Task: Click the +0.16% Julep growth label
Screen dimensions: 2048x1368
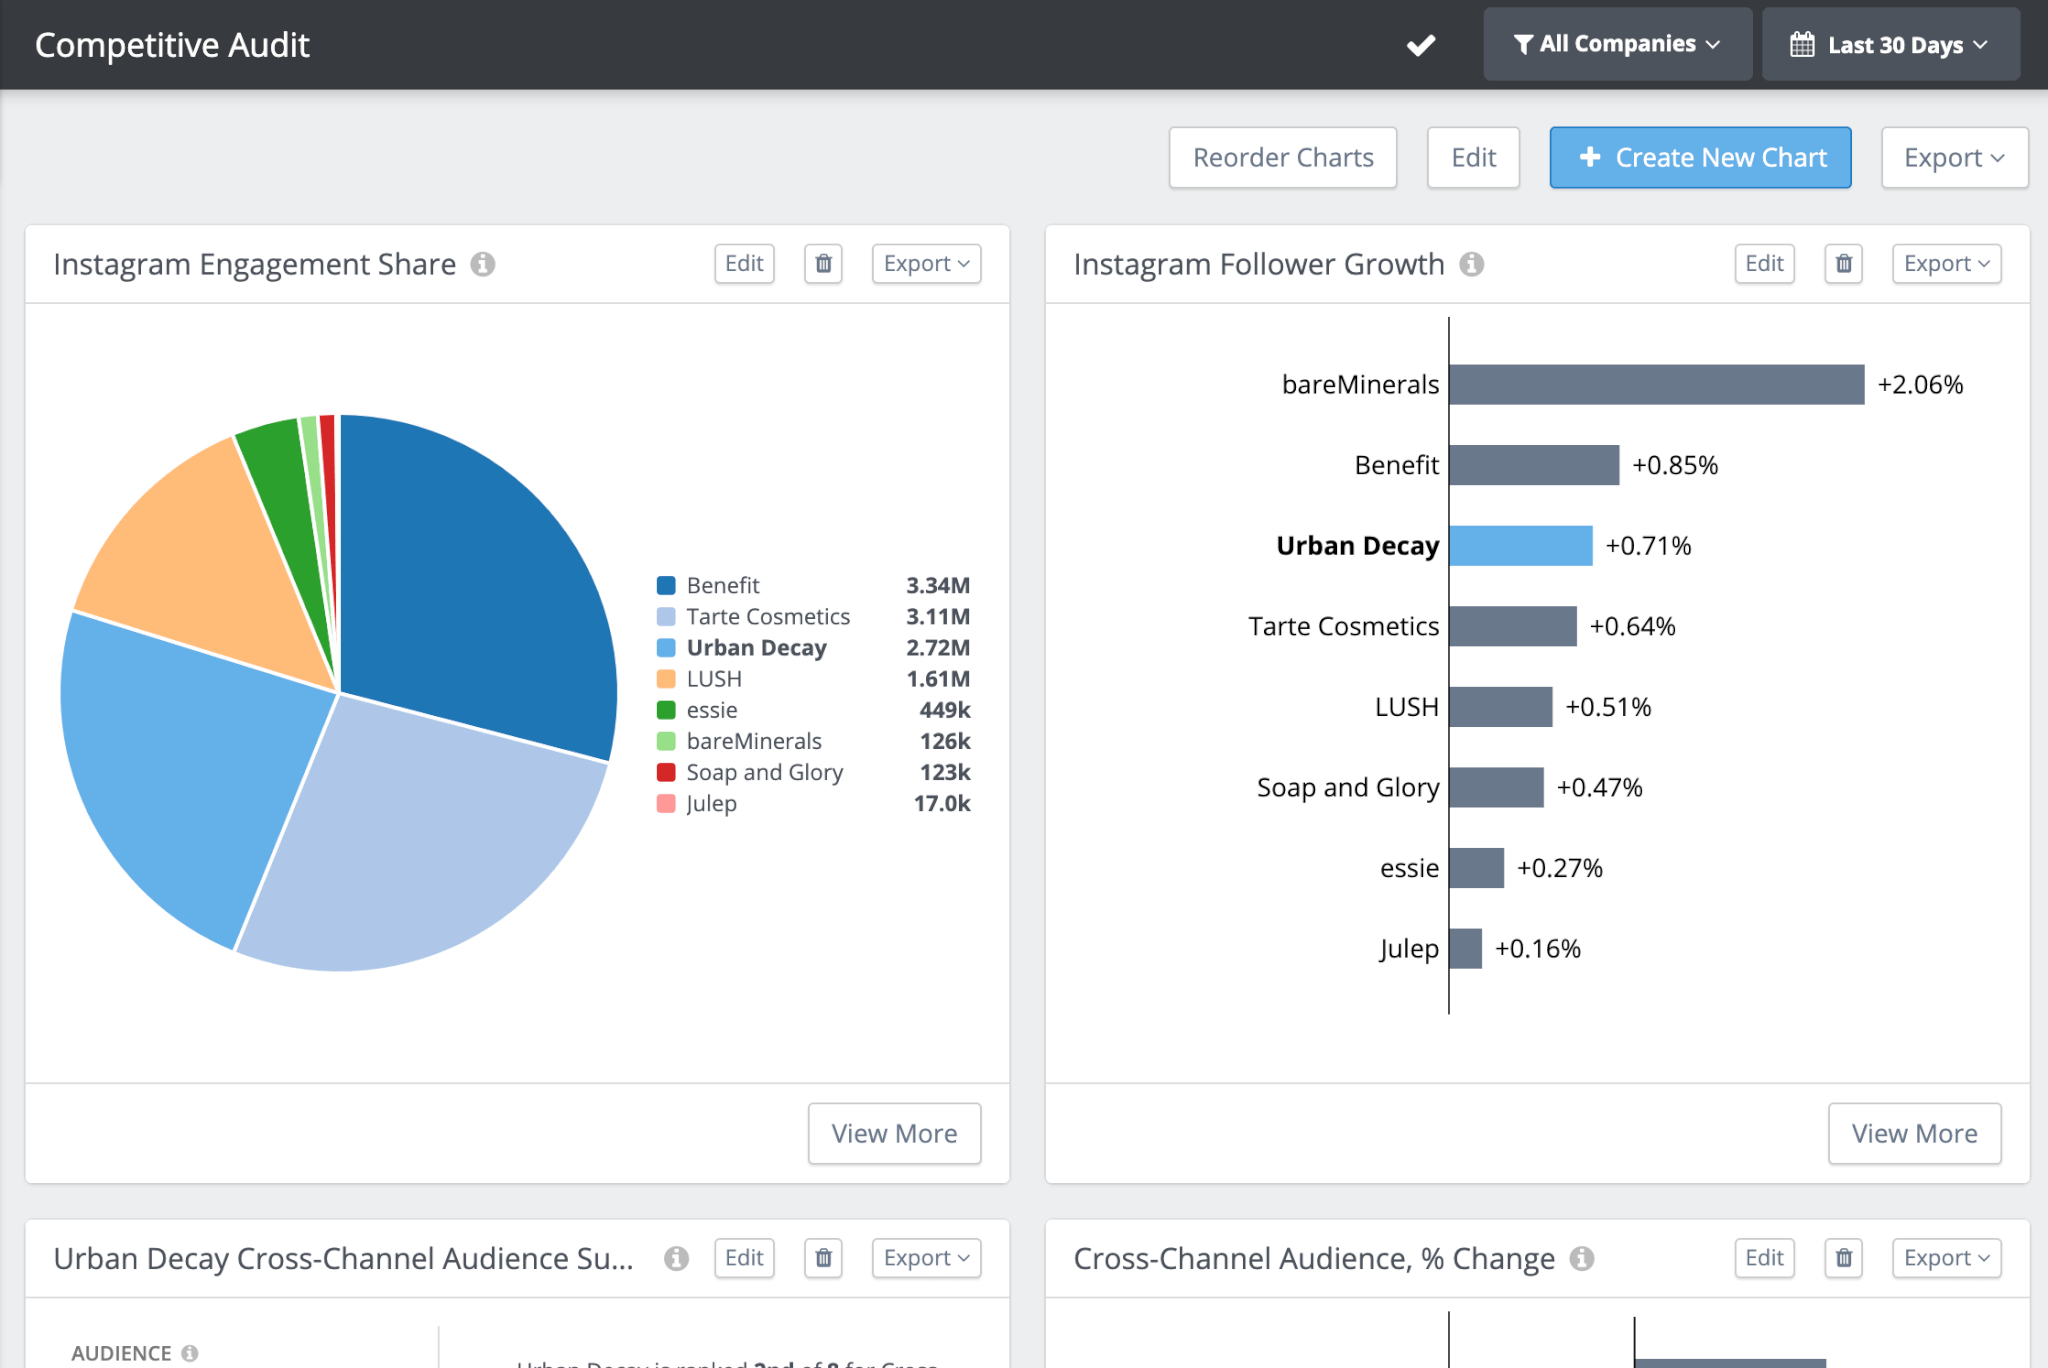Action: (1538, 948)
